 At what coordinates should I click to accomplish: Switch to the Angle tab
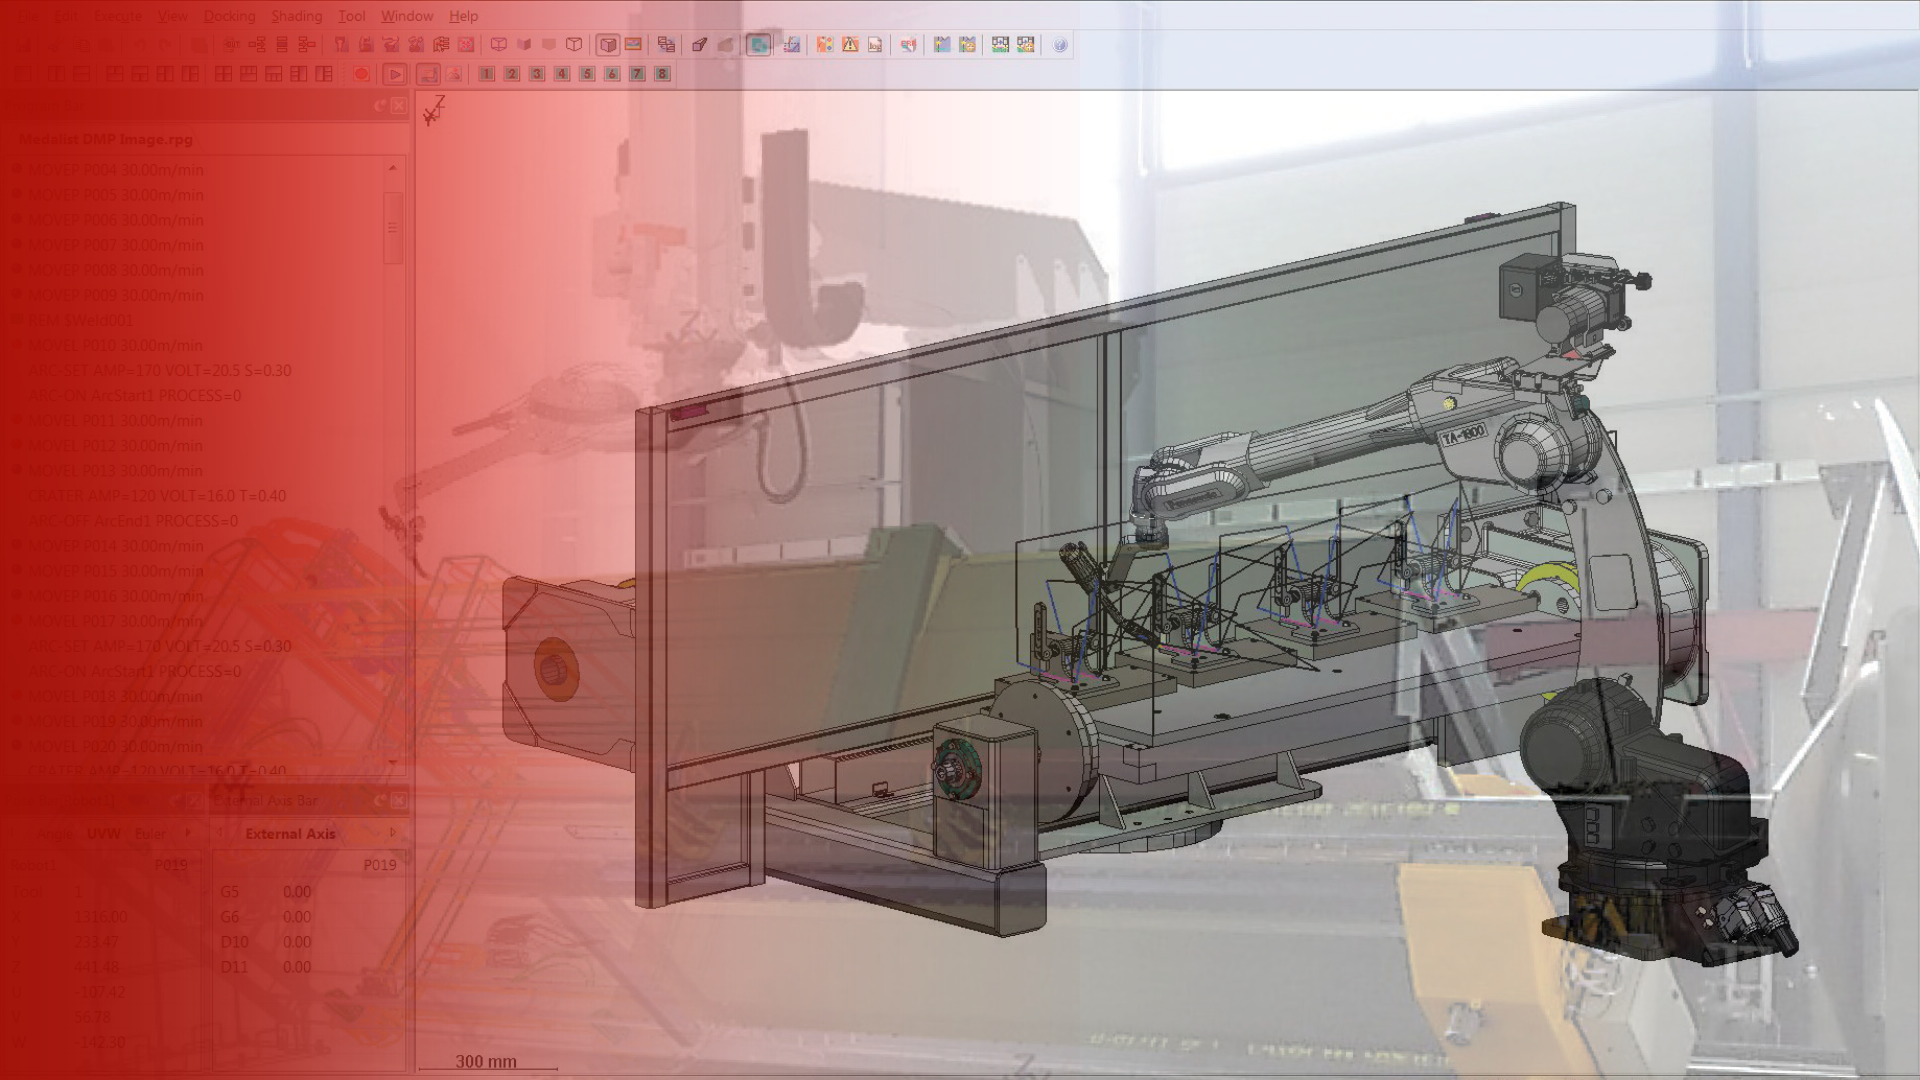pos(54,834)
